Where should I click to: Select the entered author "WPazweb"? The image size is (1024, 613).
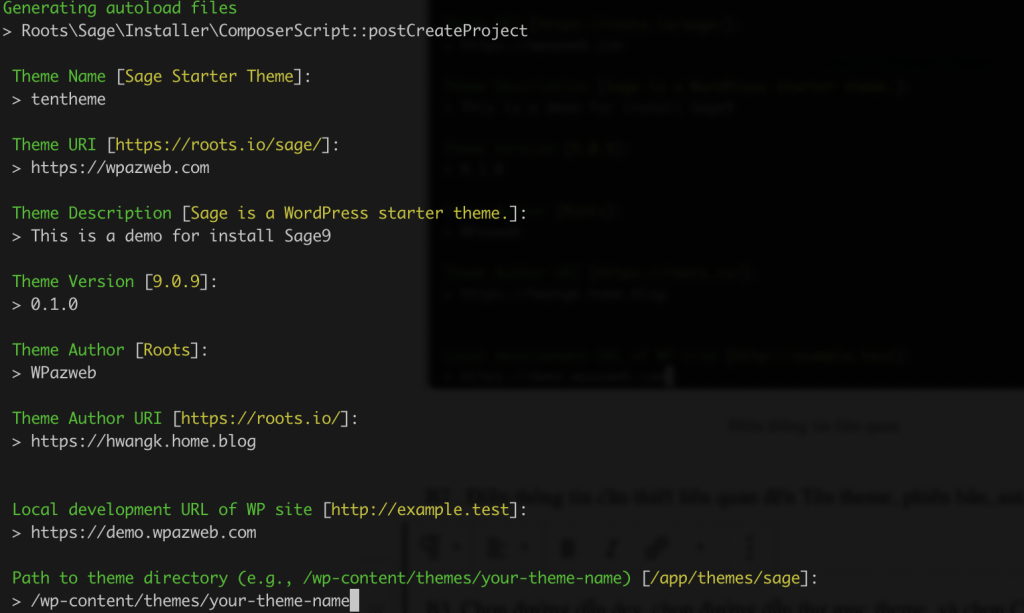63,373
